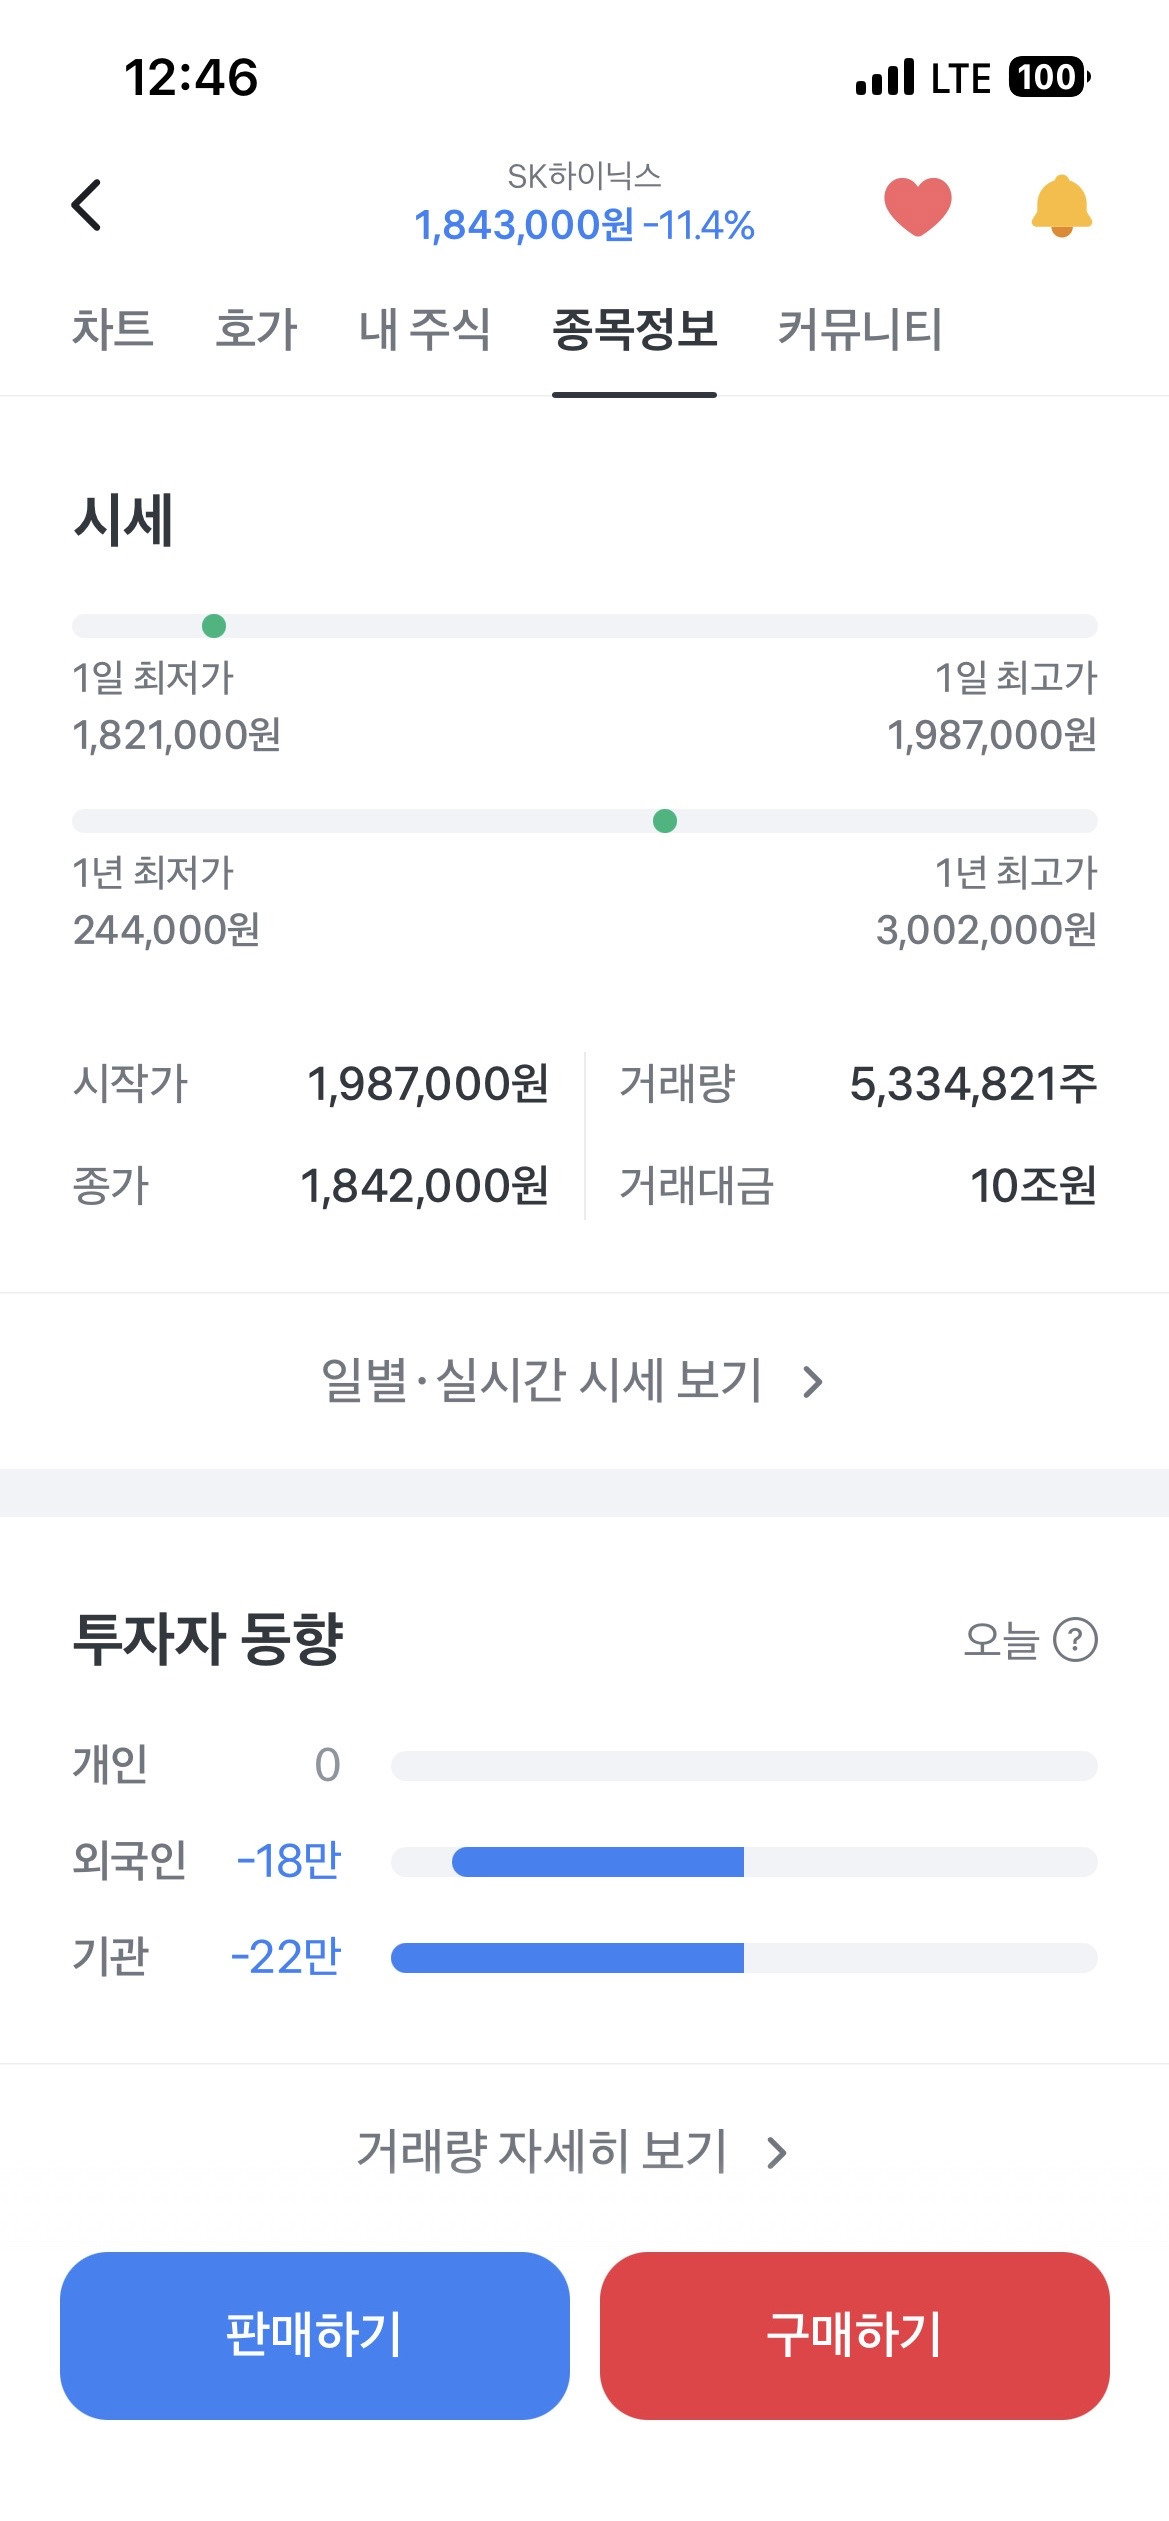
Task: Tap the LTE signal strength icon
Action: click(885, 77)
